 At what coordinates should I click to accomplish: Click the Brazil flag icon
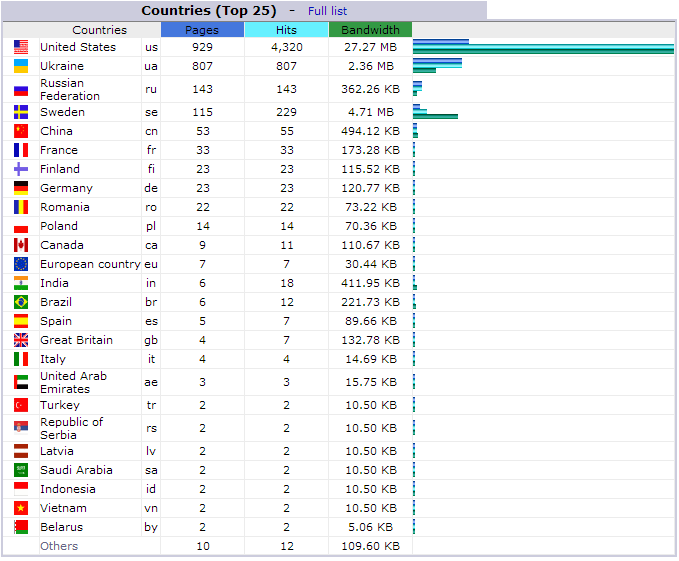[21, 302]
